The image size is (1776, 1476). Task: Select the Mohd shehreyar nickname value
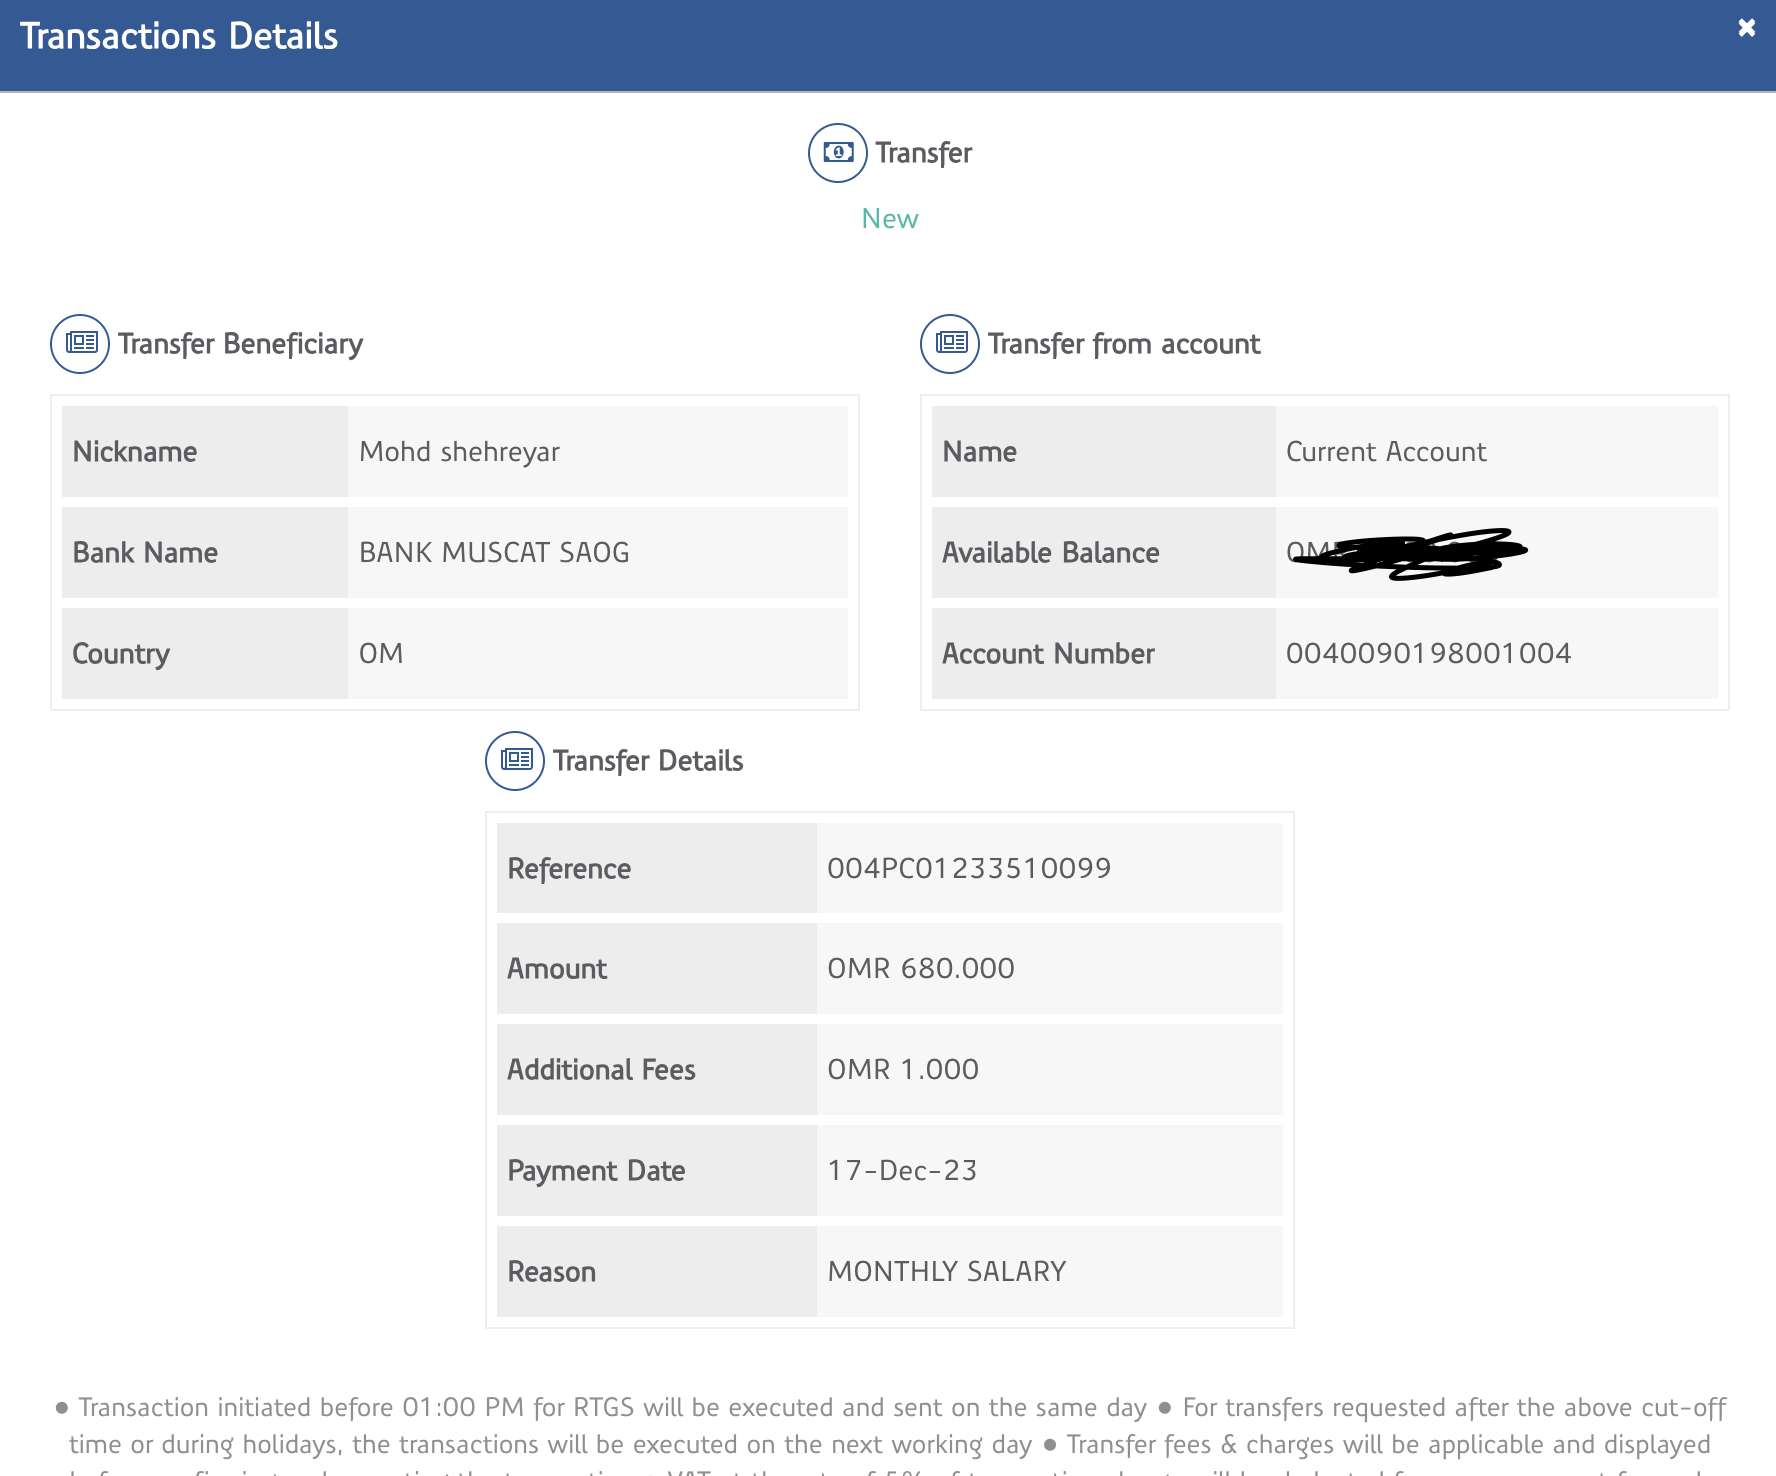[x=459, y=452]
